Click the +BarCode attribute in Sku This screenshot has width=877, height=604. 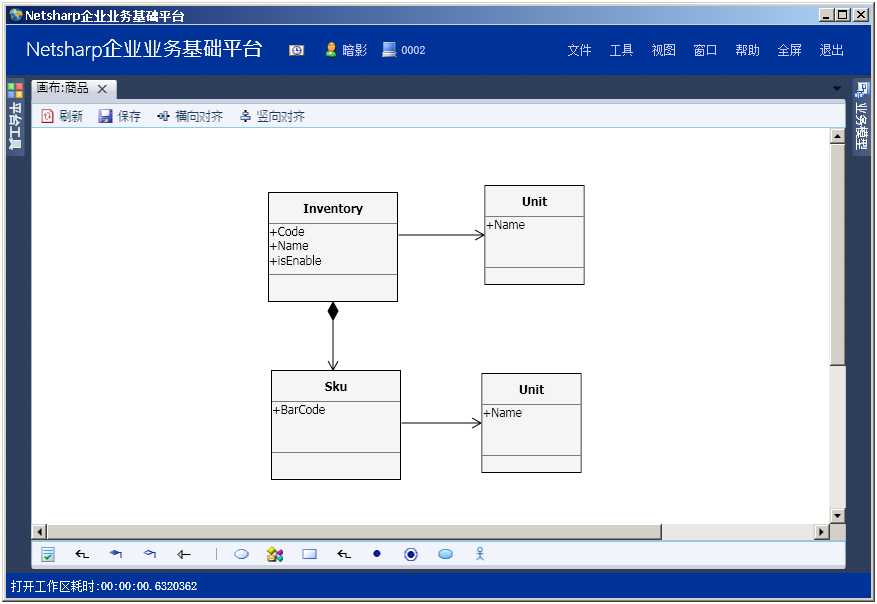click(x=299, y=409)
